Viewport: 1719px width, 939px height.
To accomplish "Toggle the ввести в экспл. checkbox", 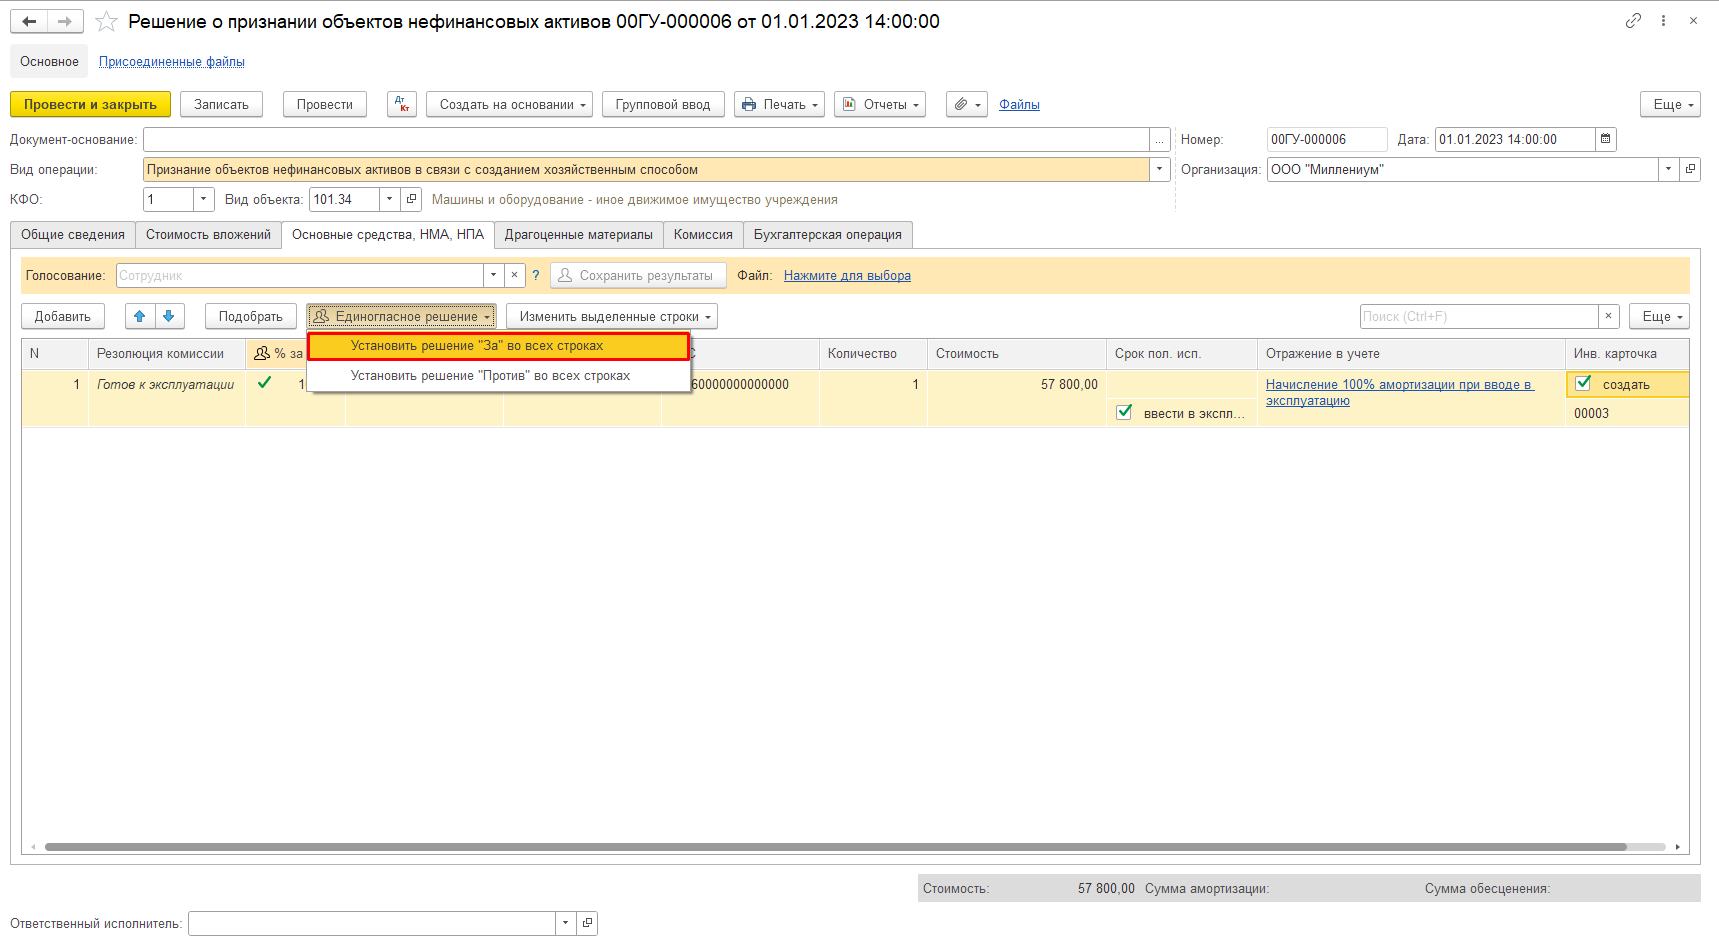I will (x=1124, y=412).
